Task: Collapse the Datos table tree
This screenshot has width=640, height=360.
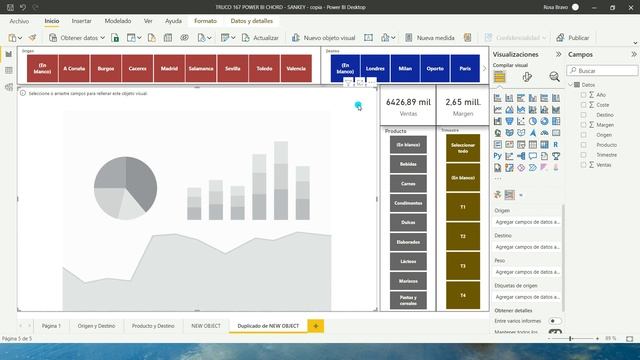Action: [571, 85]
